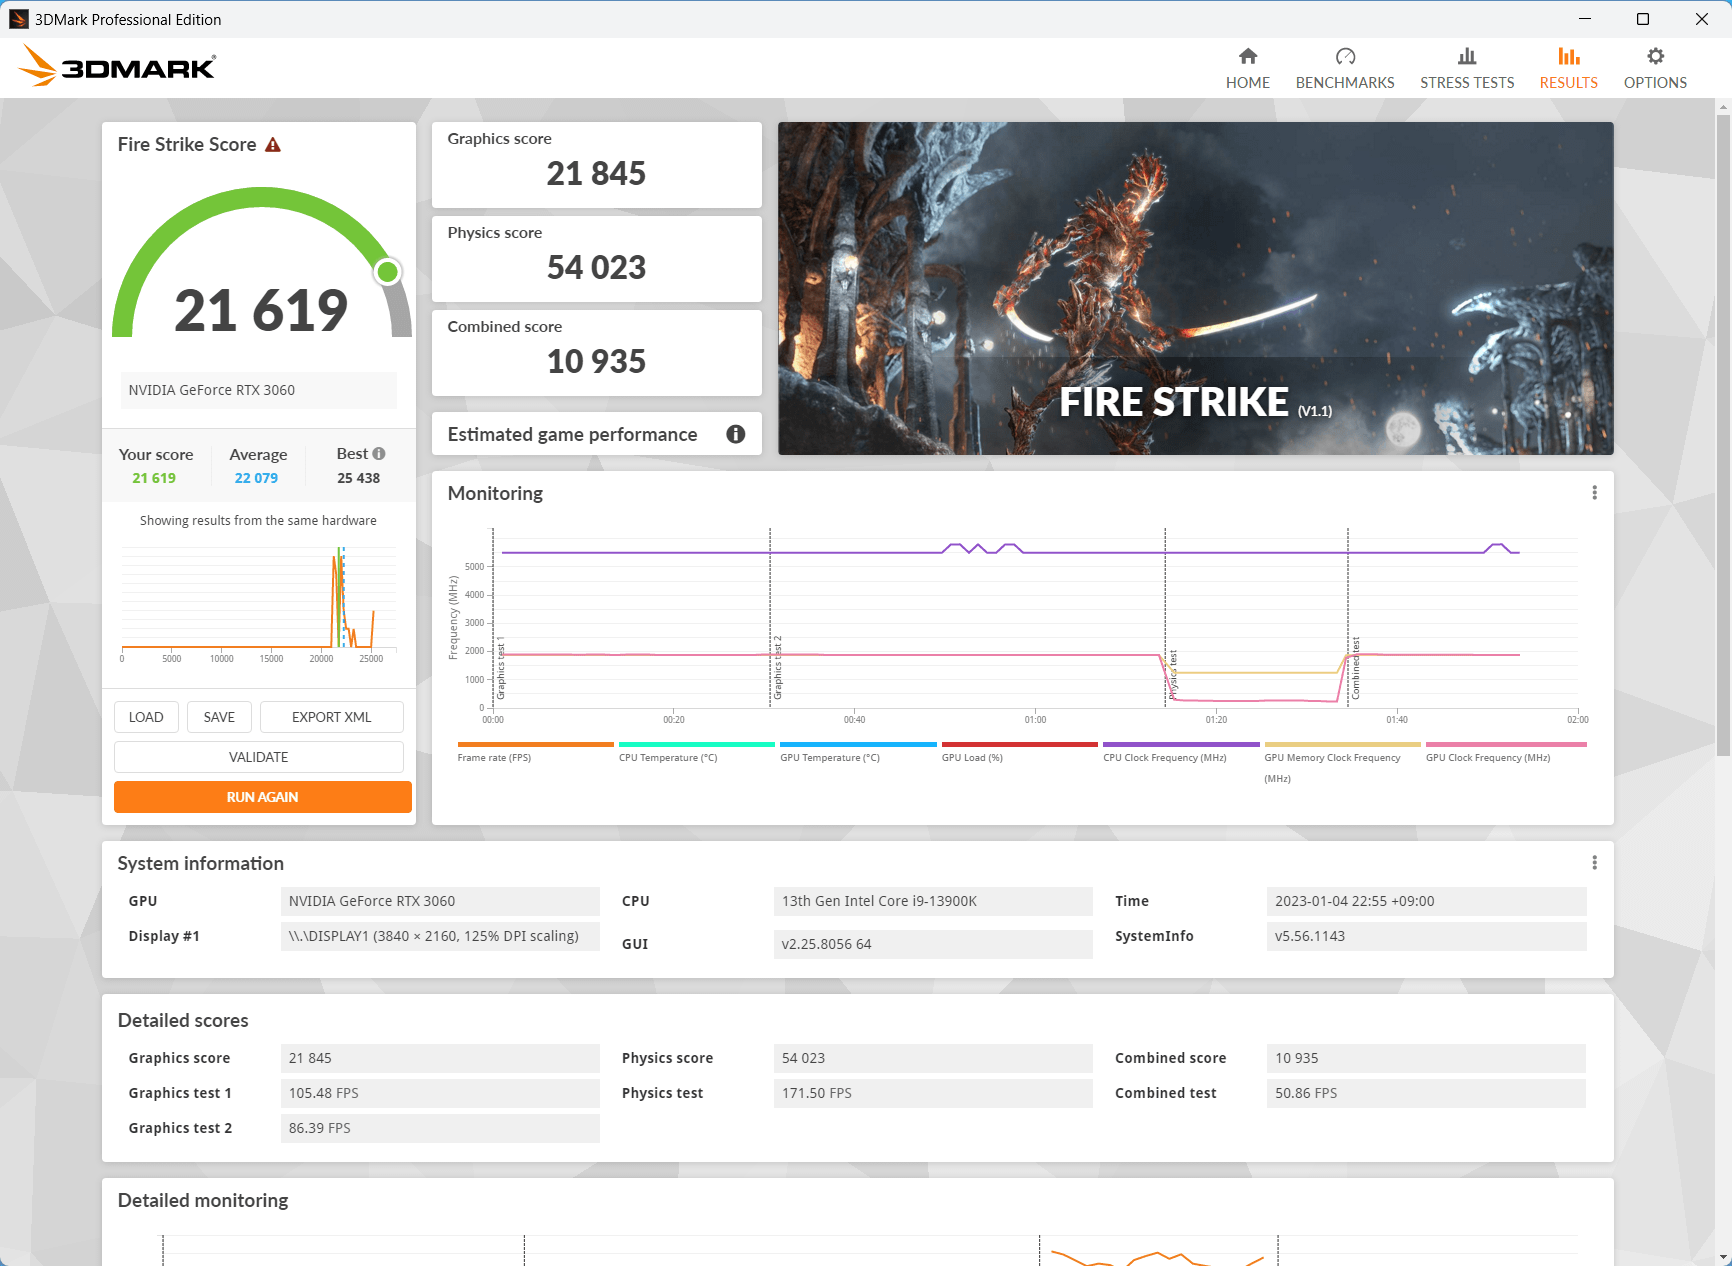Click EXPORT XML button

[332, 717]
